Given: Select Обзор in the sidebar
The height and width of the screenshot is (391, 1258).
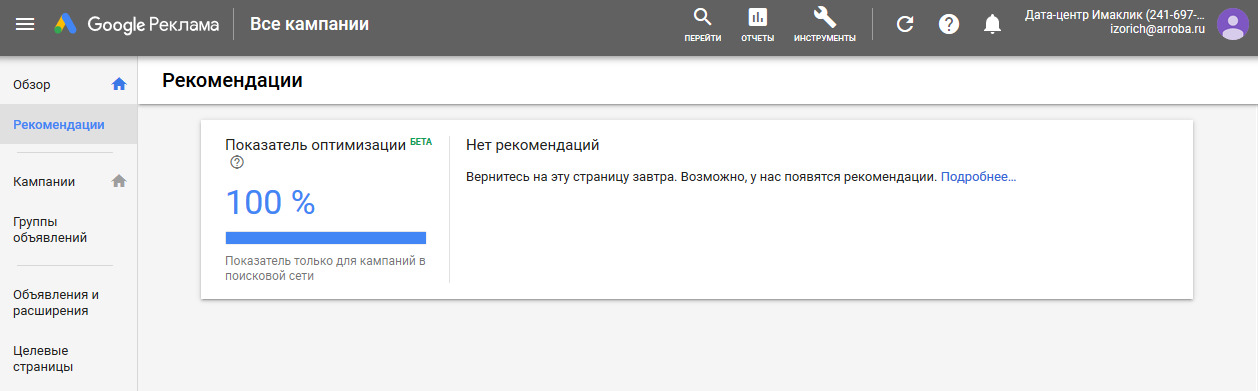Looking at the screenshot, I should tap(32, 85).
